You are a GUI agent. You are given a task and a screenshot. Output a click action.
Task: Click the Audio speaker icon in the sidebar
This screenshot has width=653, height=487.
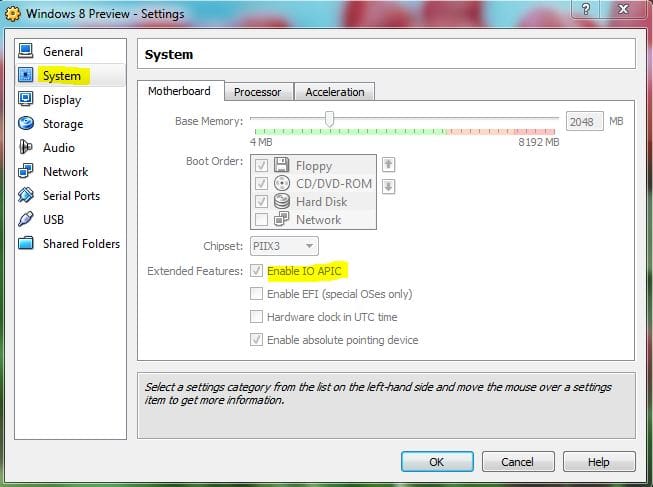(x=26, y=147)
